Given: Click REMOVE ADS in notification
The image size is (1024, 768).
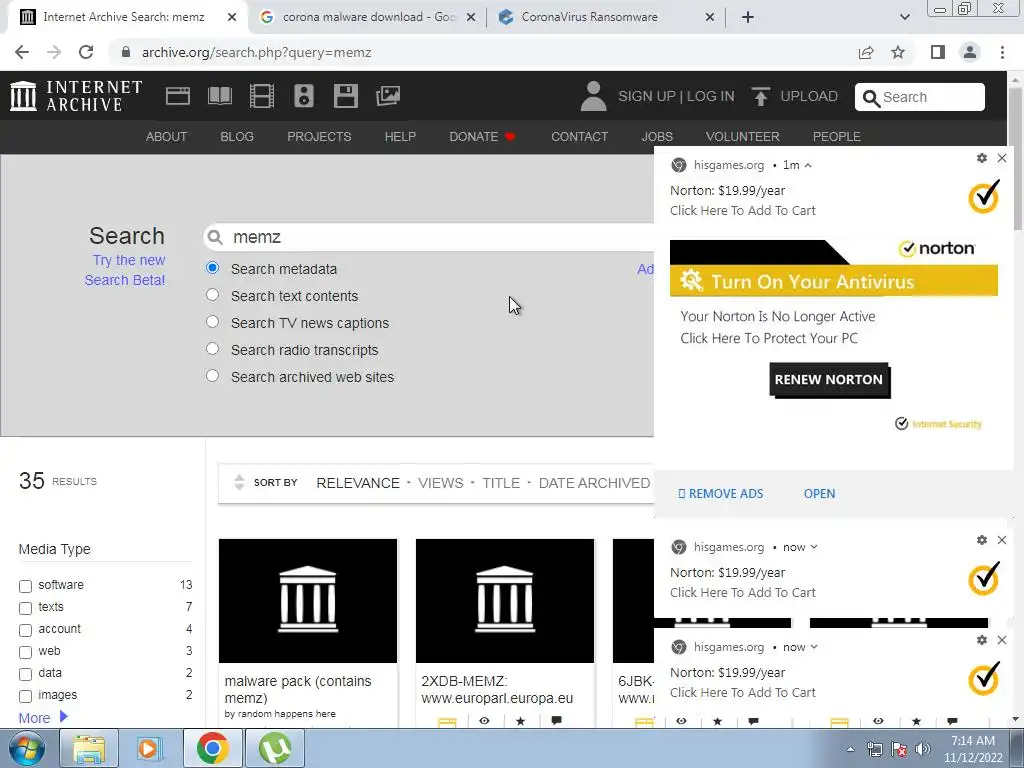Looking at the screenshot, I should (x=721, y=494).
